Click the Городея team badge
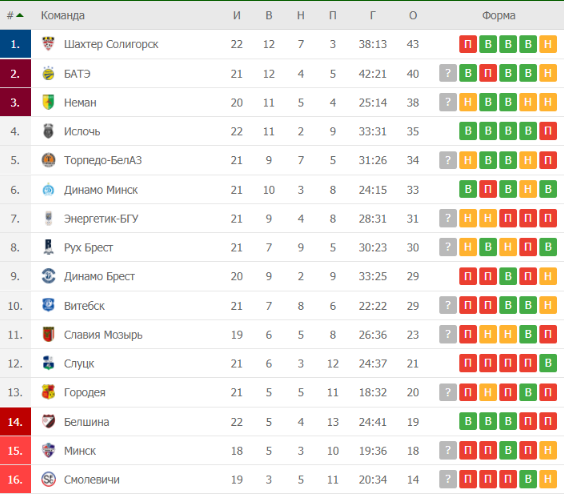 click(48, 392)
